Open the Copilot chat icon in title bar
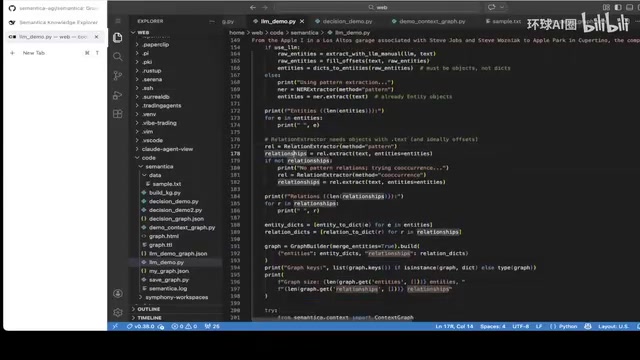The image size is (640, 360). click(491, 7)
